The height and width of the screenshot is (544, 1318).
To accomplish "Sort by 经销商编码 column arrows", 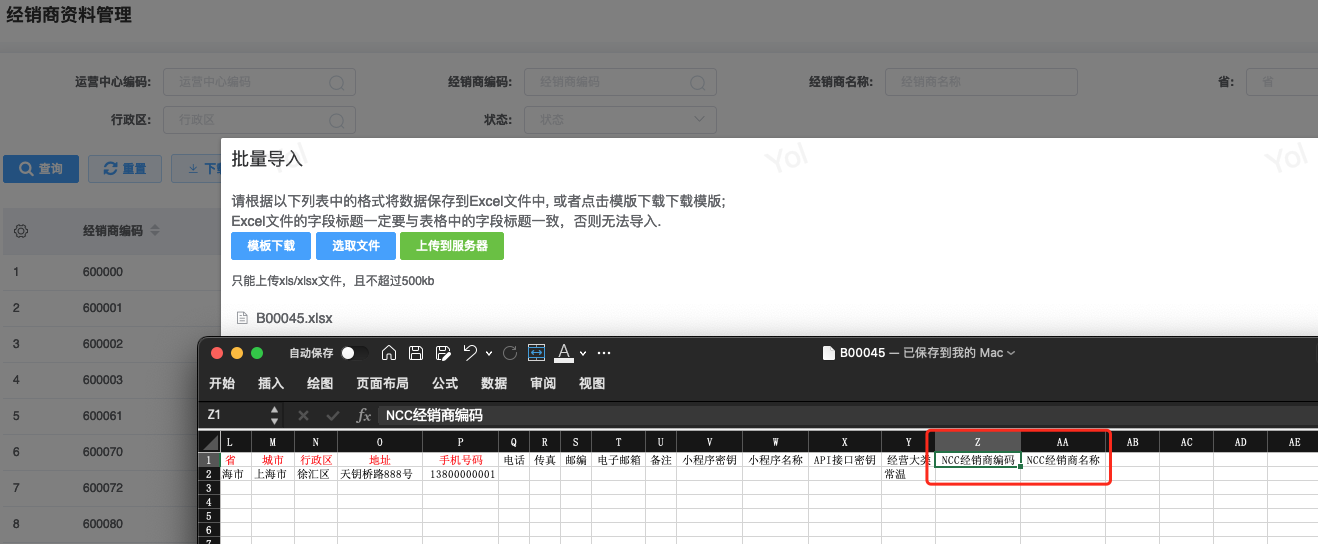I will pos(156,231).
